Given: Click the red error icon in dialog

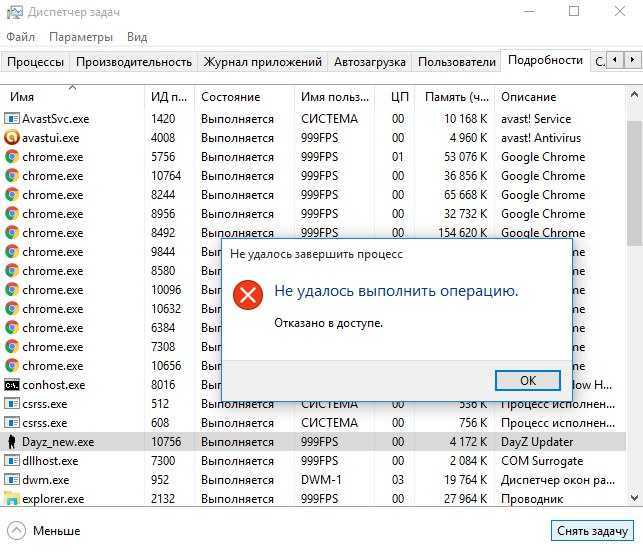Looking at the screenshot, I should tap(248, 295).
